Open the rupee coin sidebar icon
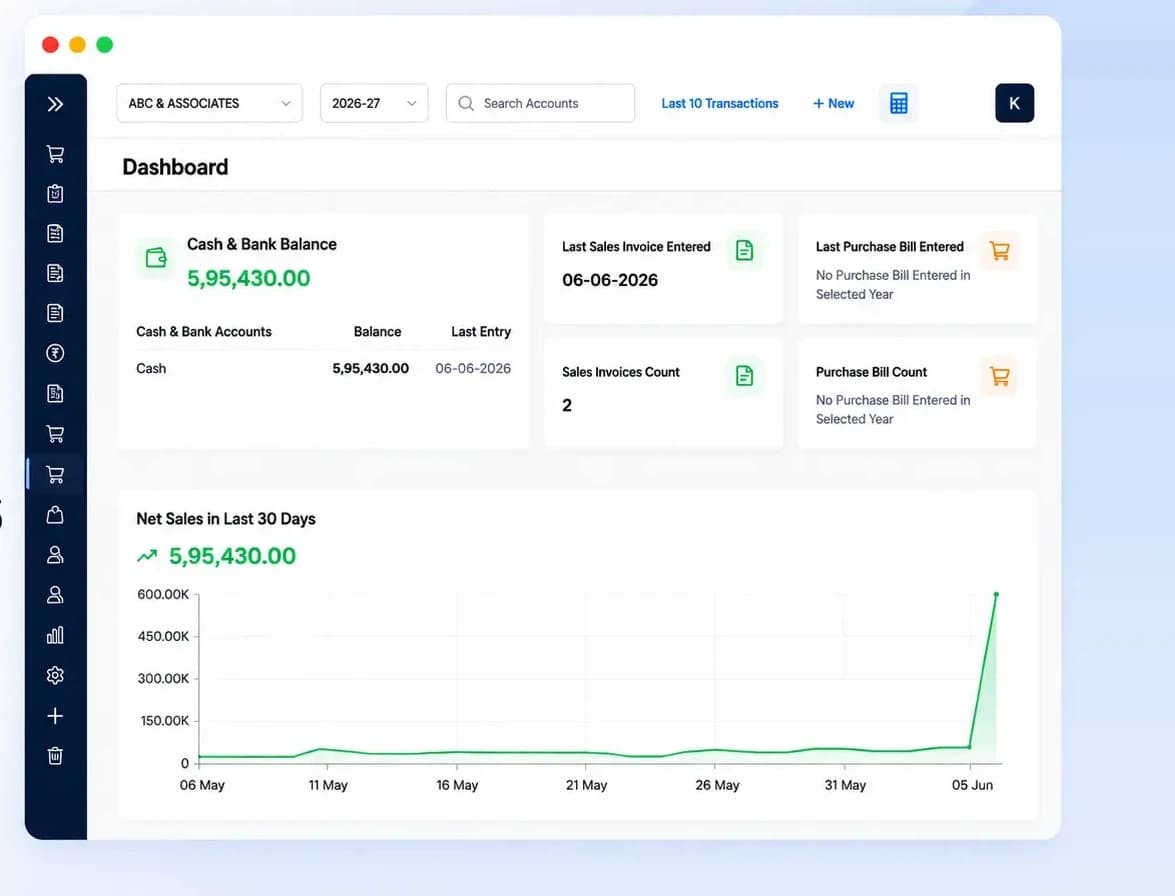Viewport: 1175px width, 896px height. pyautogui.click(x=55, y=353)
